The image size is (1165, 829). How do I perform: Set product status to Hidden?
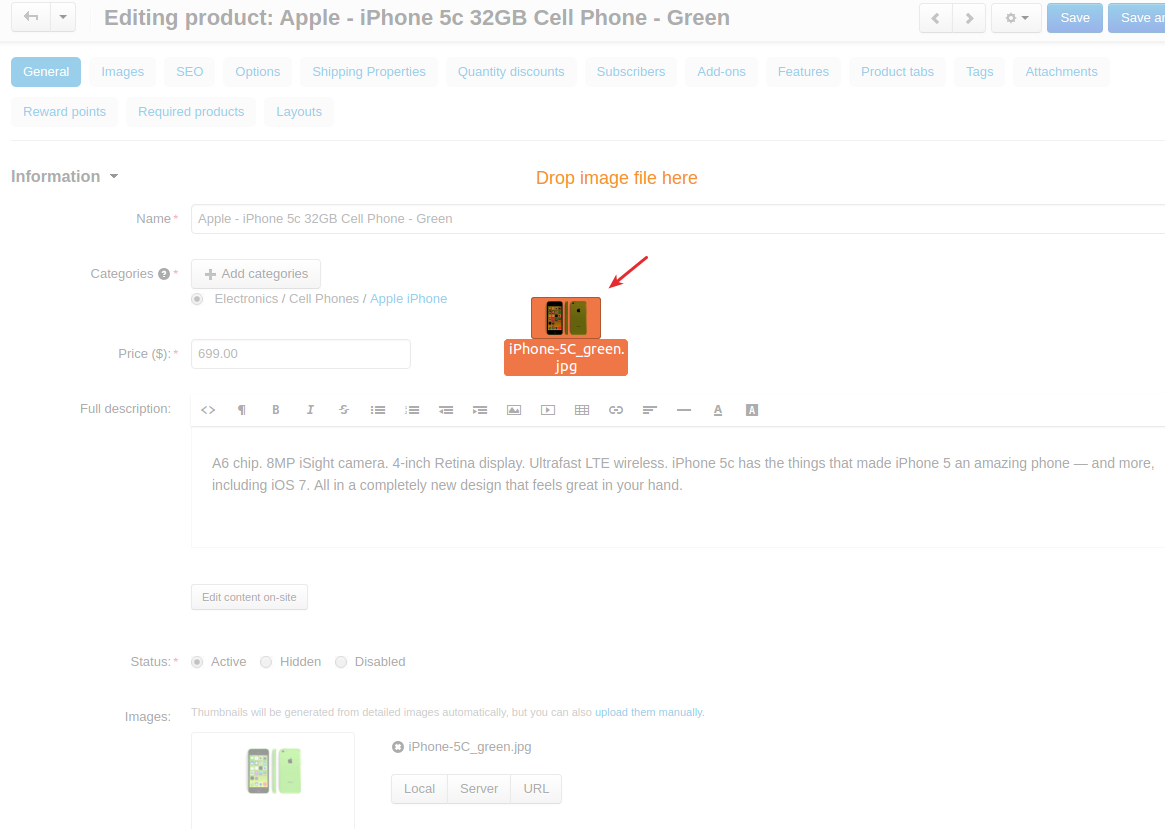[x=266, y=662]
